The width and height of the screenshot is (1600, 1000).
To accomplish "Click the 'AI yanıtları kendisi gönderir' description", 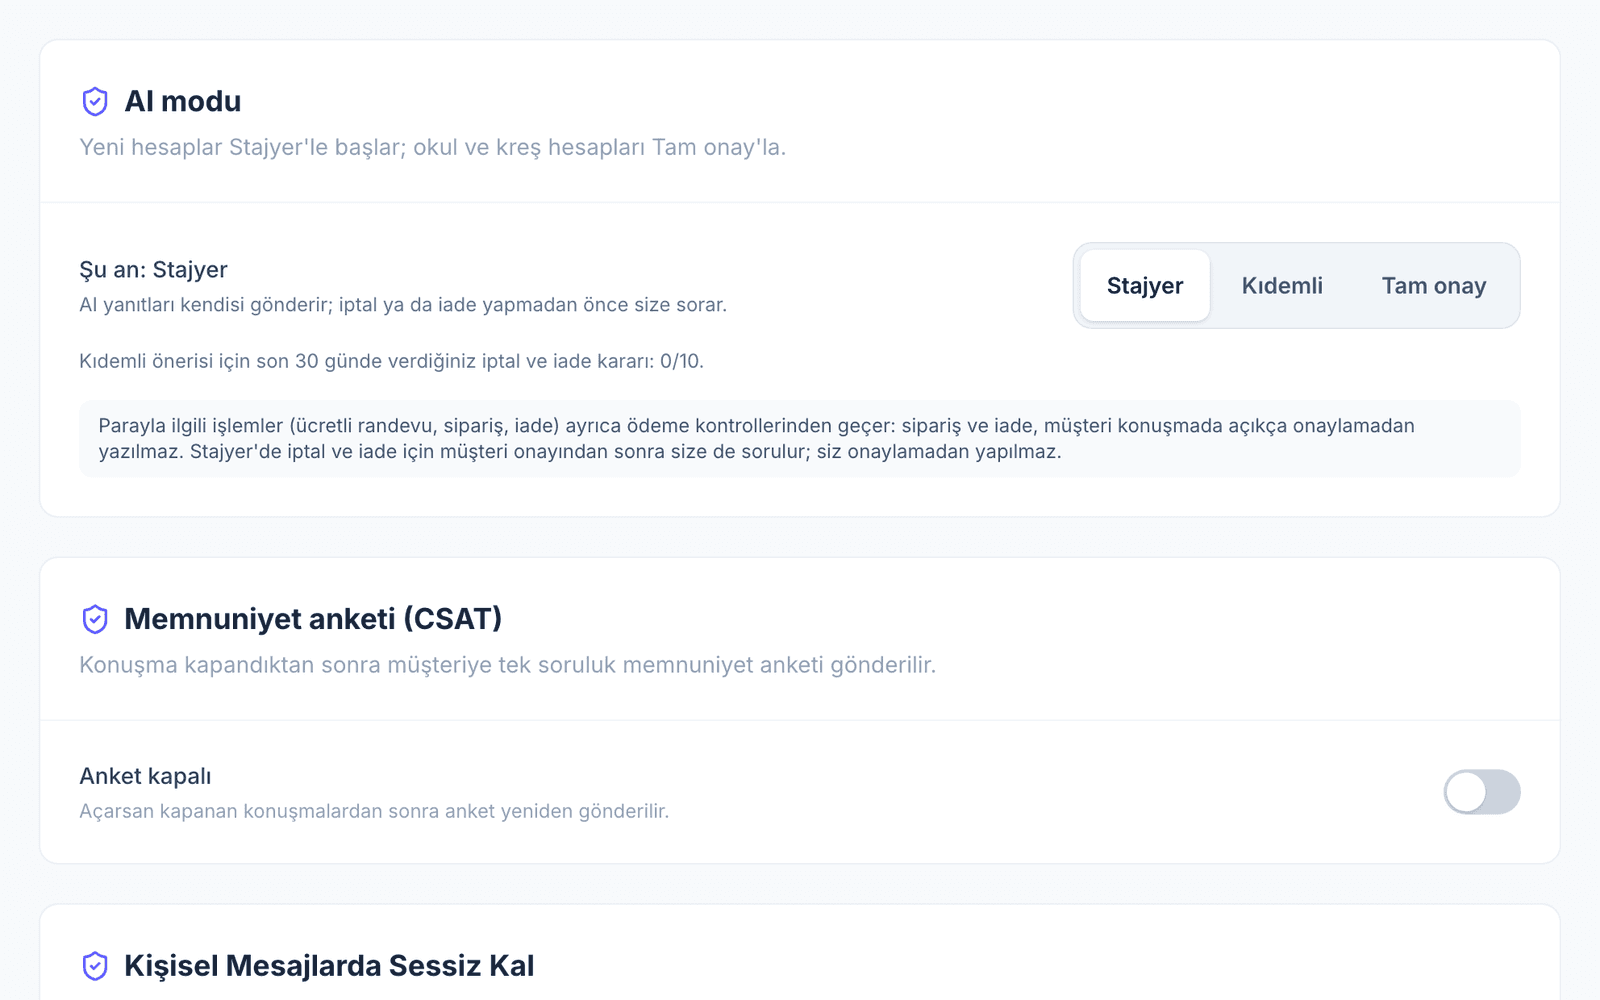I will (x=403, y=305).
